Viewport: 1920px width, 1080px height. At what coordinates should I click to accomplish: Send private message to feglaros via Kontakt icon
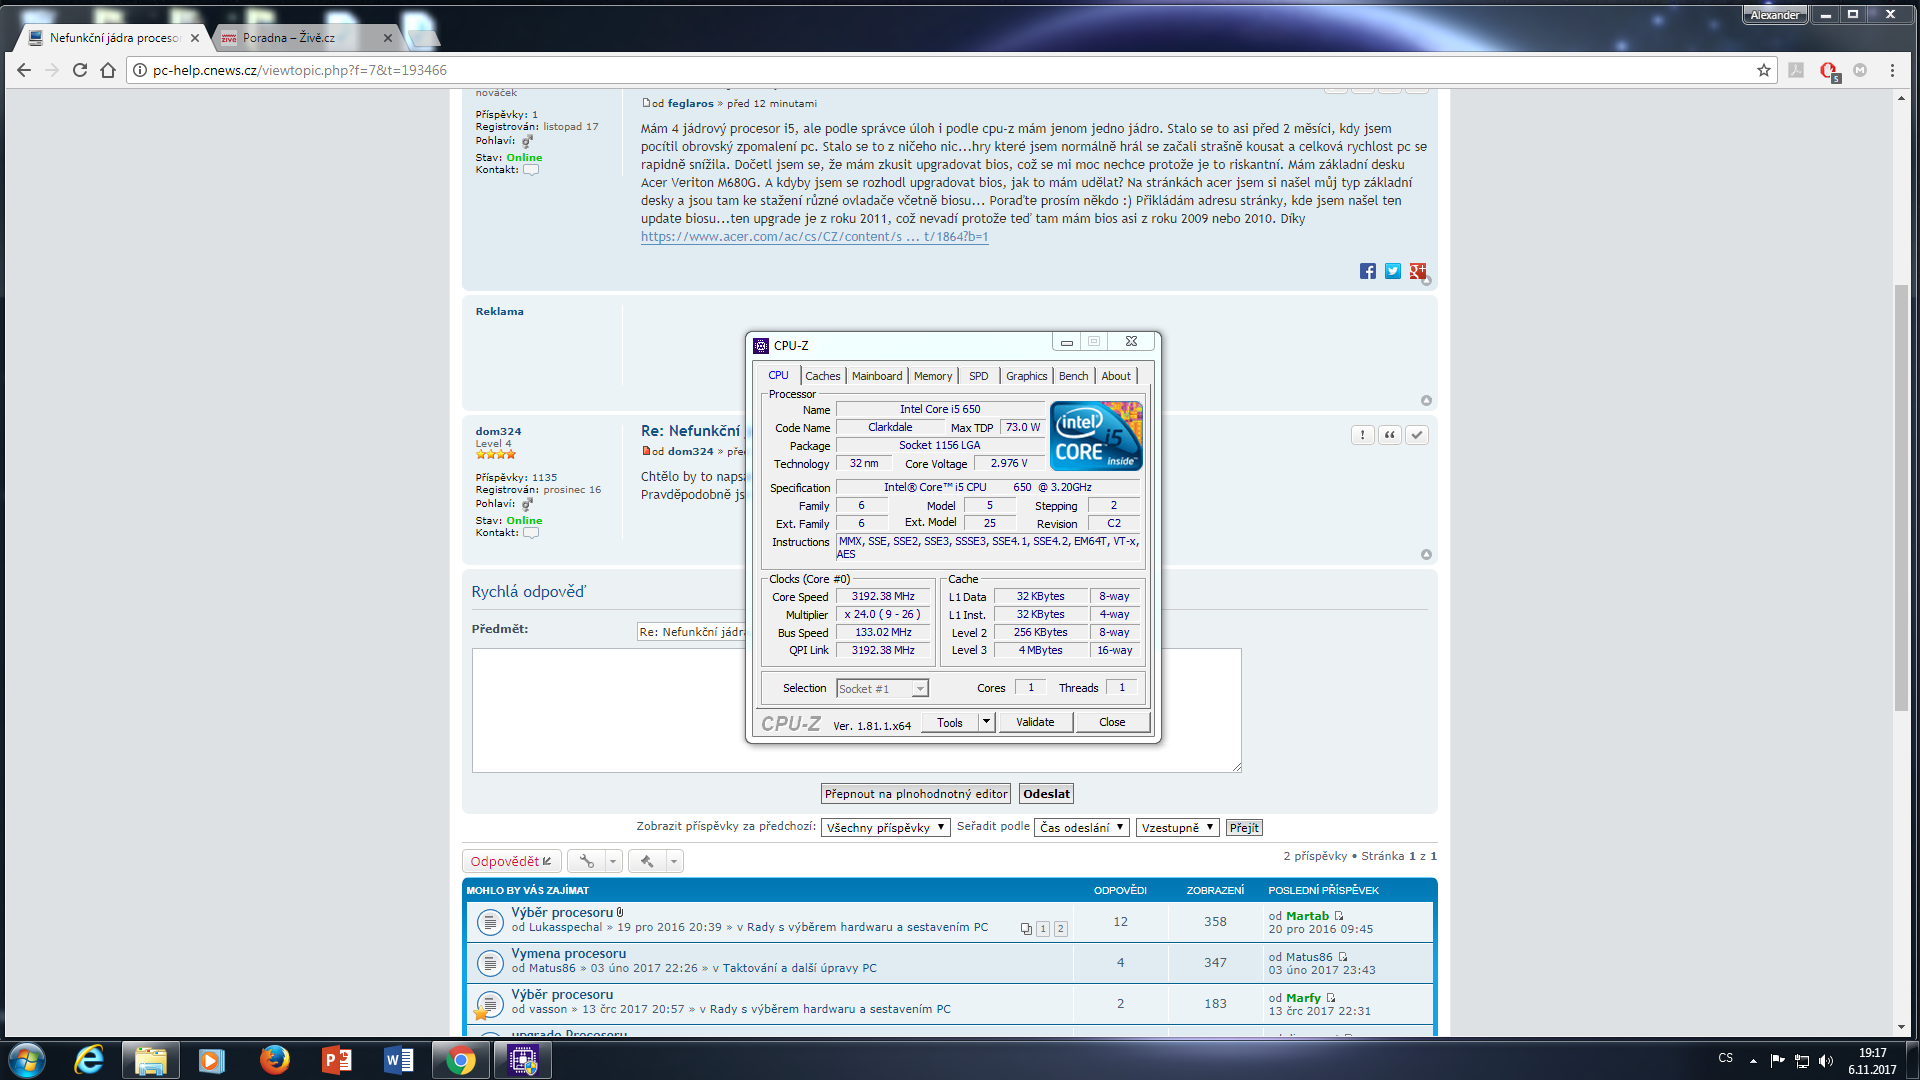coord(531,170)
